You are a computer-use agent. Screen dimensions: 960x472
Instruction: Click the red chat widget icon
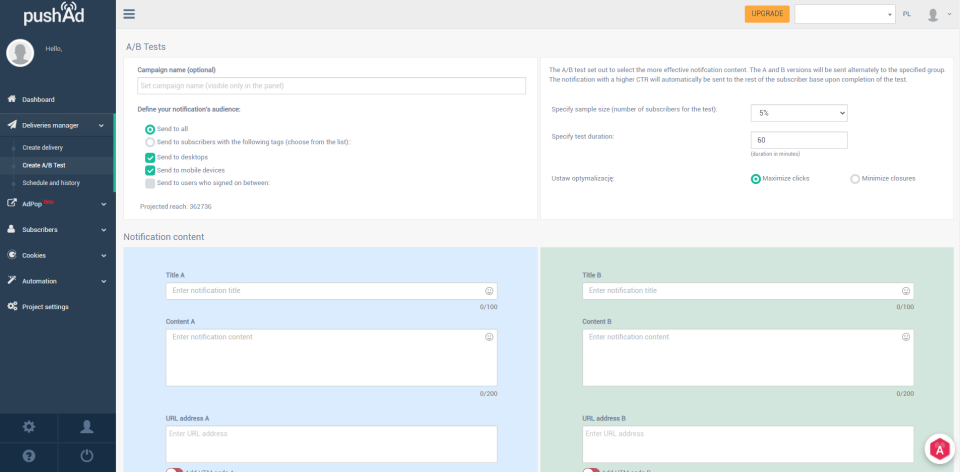tap(940, 449)
